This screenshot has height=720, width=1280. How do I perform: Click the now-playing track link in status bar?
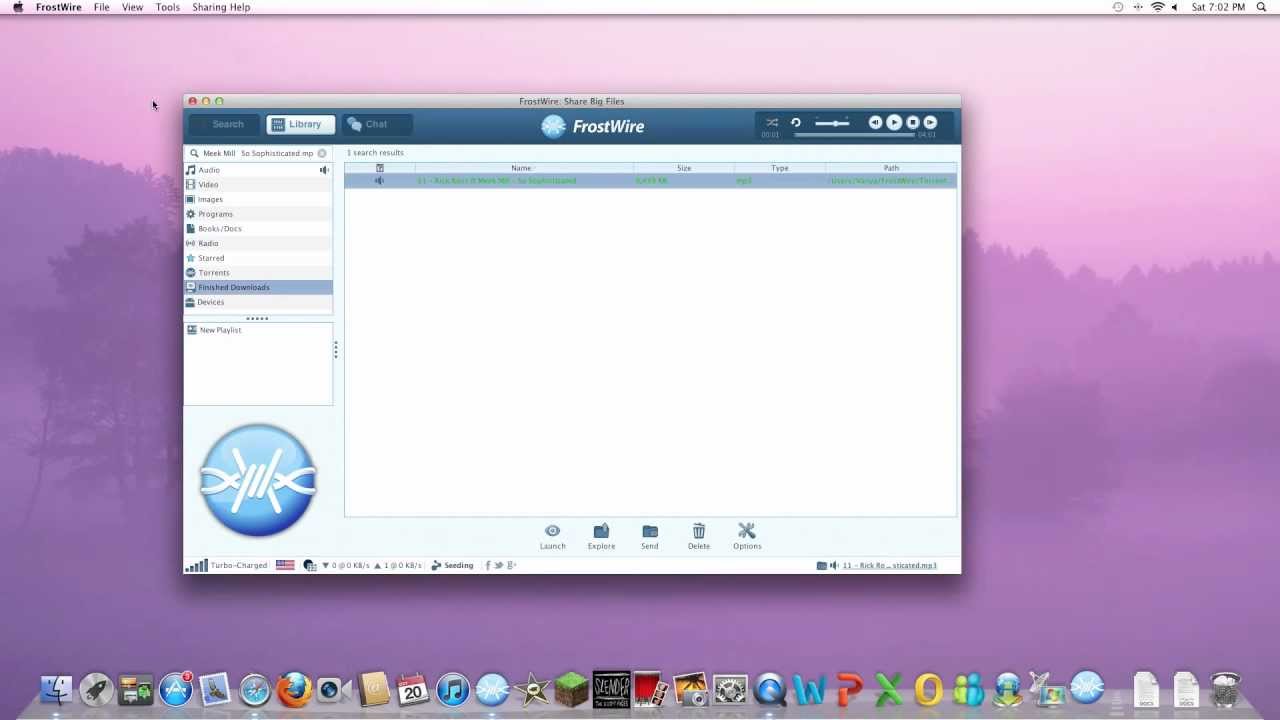point(890,566)
